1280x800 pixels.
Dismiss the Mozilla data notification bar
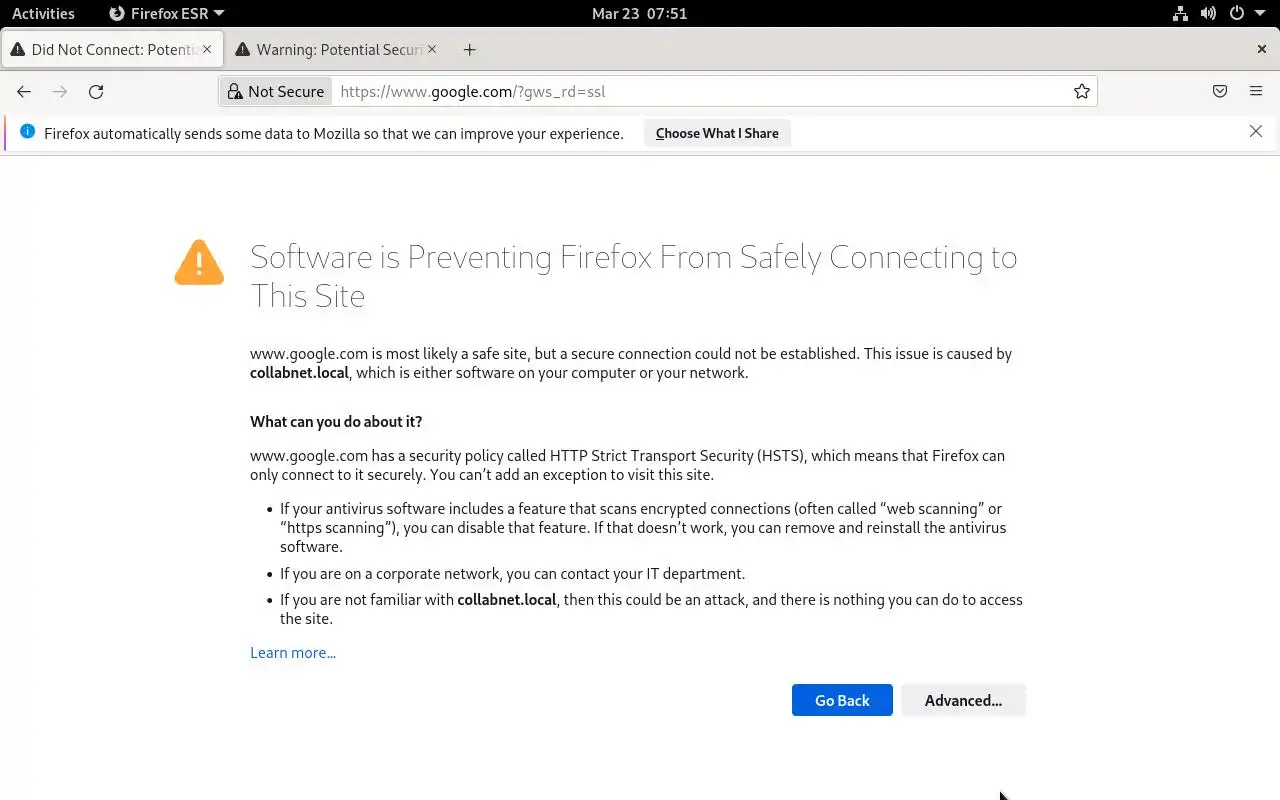1256,132
